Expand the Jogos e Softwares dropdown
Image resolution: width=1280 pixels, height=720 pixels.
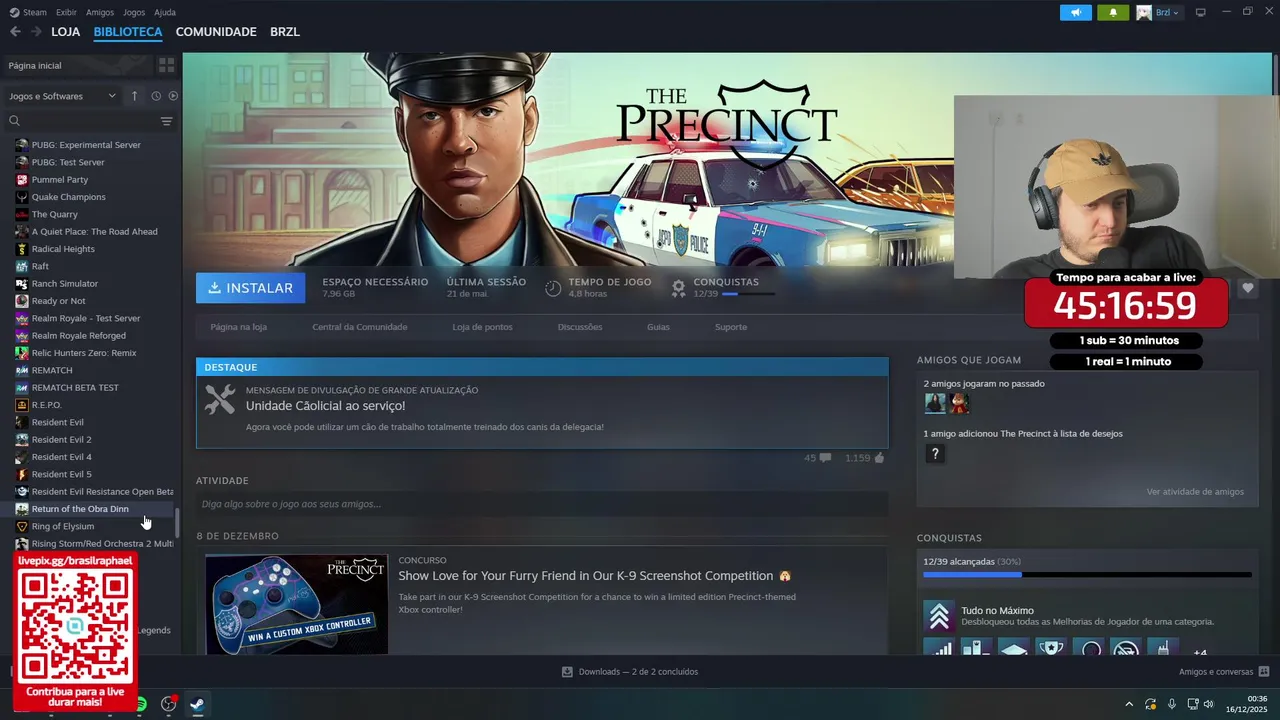click(63, 96)
